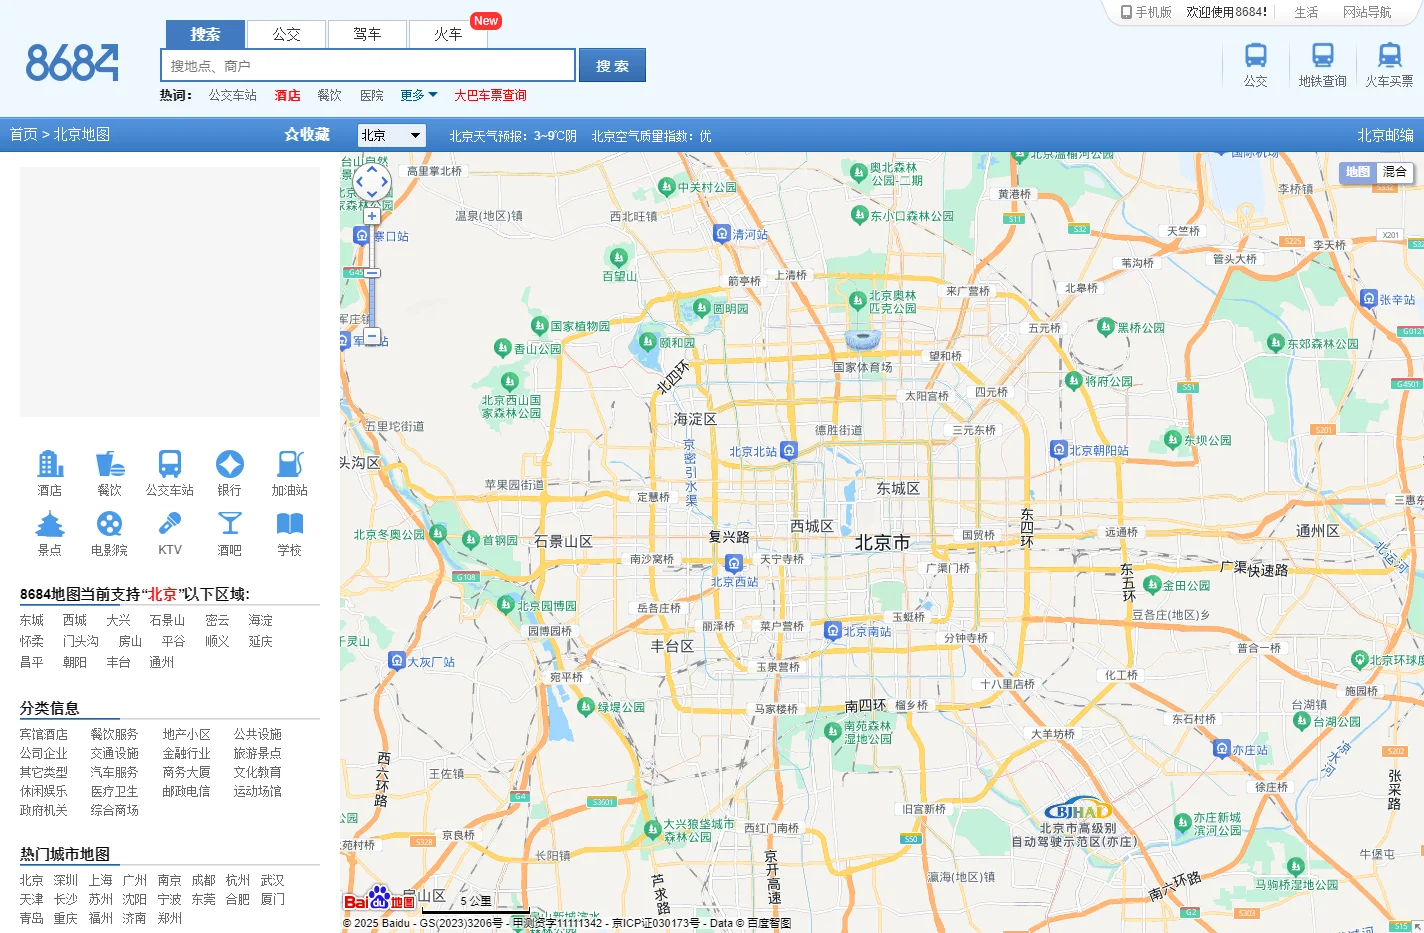Expand the 更多 hot words dropdown
Image resolution: width=1424 pixels, height=933 pixels.
419,95
